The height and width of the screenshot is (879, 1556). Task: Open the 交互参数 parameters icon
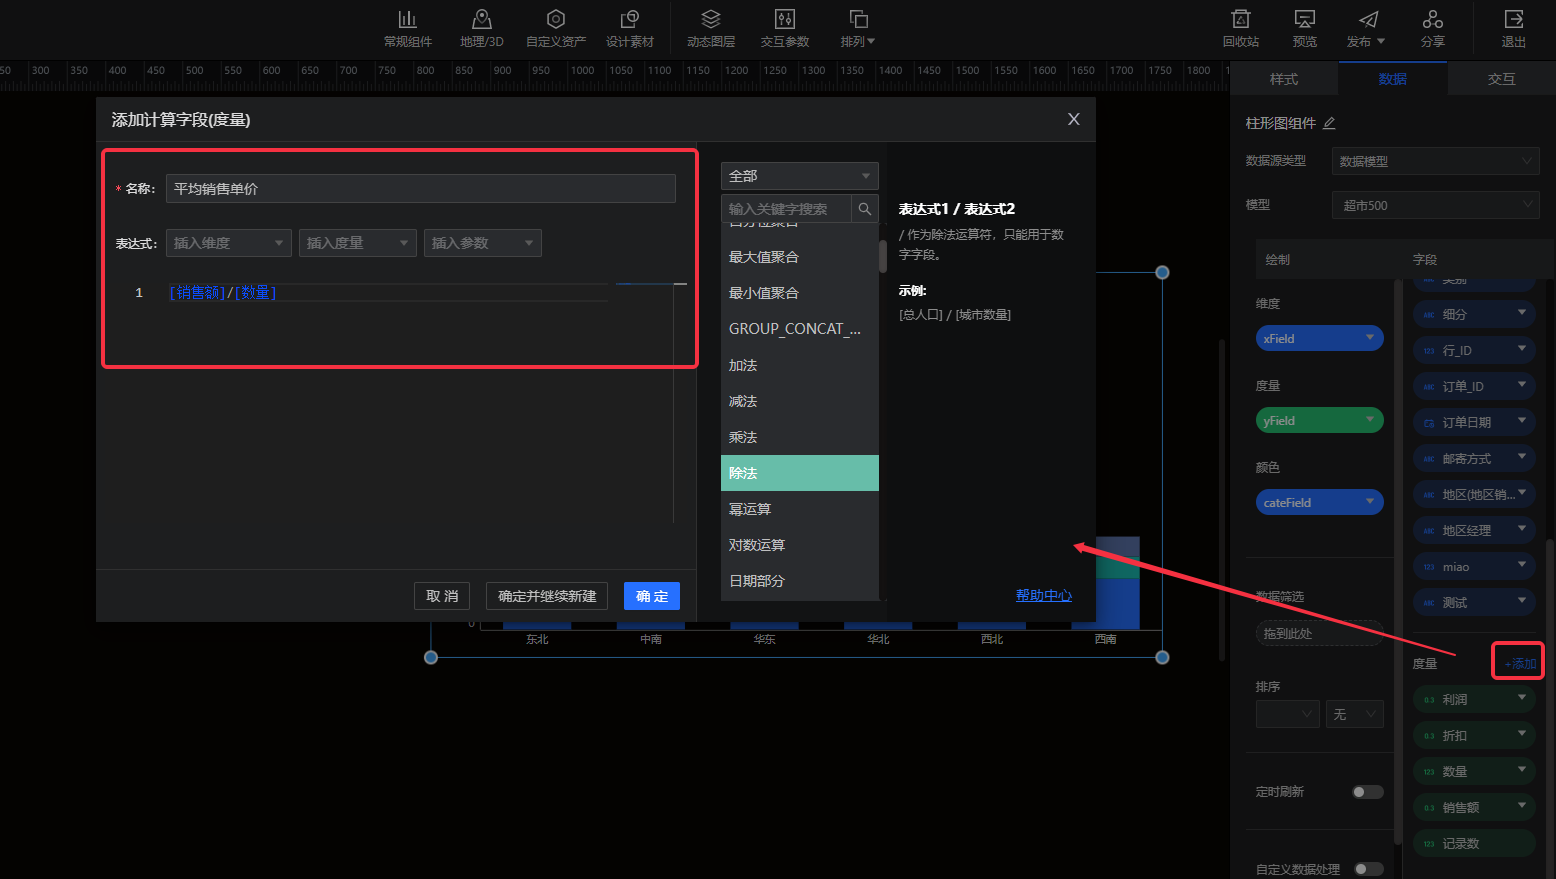[x=785, y=20]
